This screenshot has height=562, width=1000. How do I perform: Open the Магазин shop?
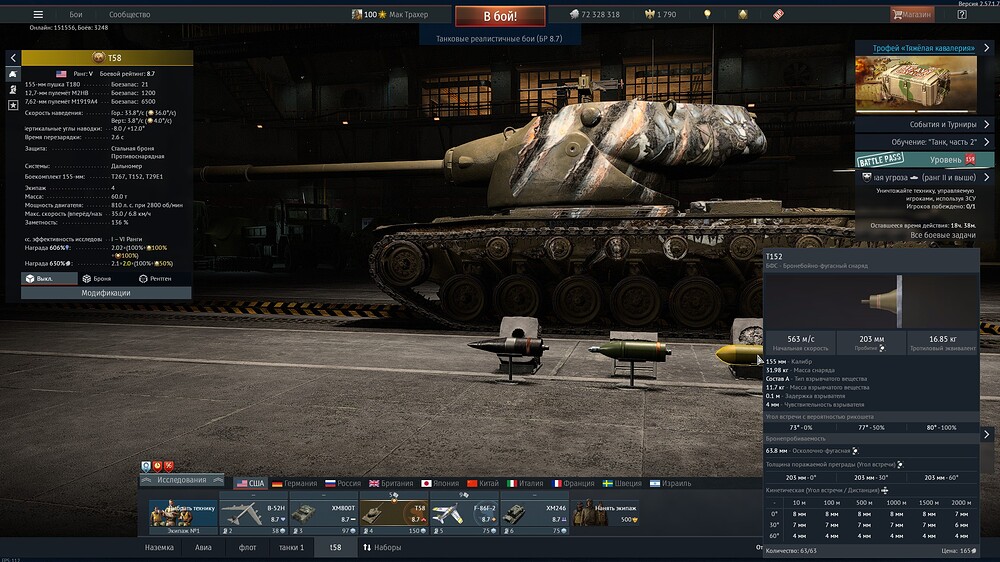(x=912, y=14)
